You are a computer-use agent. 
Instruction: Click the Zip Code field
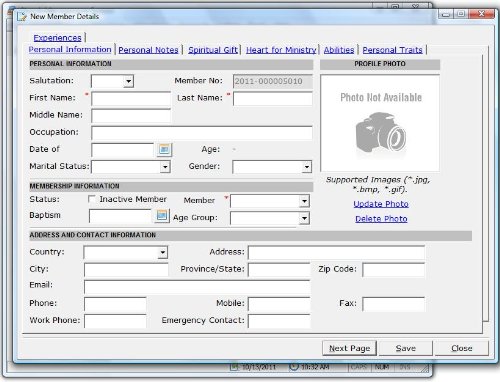pyautogui.click(x=394, y=269)
